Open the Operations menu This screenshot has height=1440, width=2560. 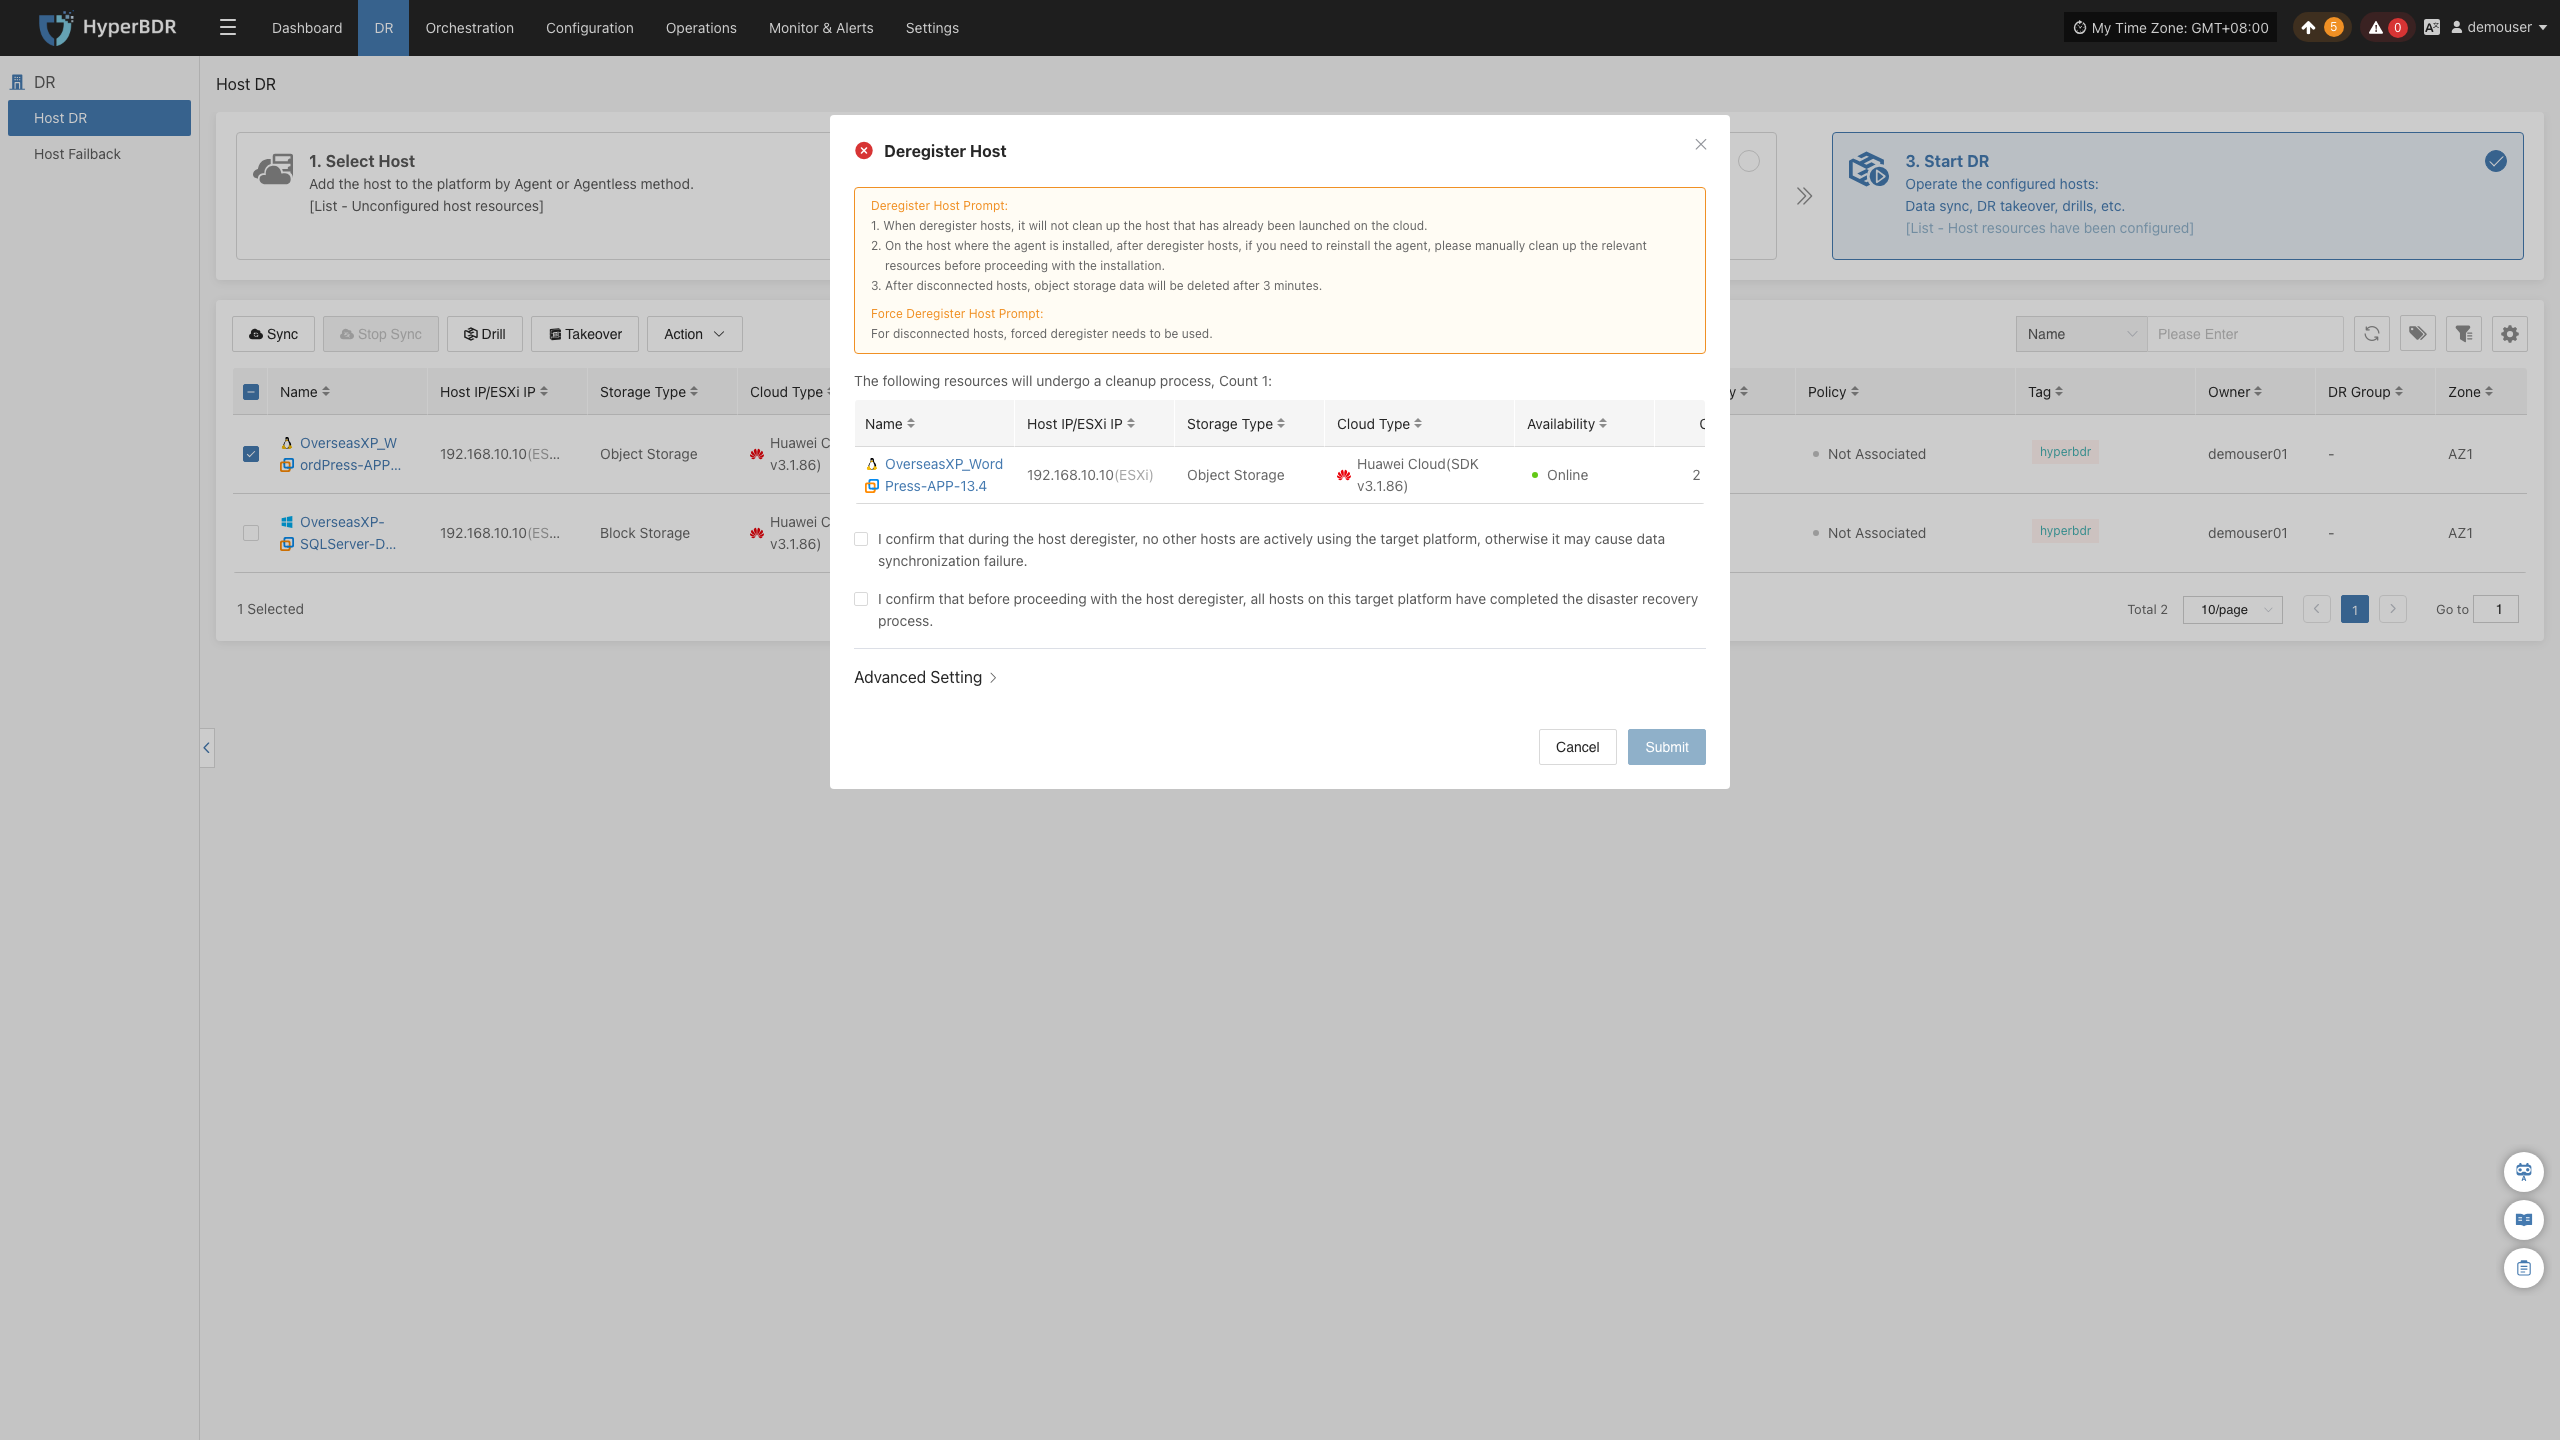pyautogui.click(x=701, y=28)
